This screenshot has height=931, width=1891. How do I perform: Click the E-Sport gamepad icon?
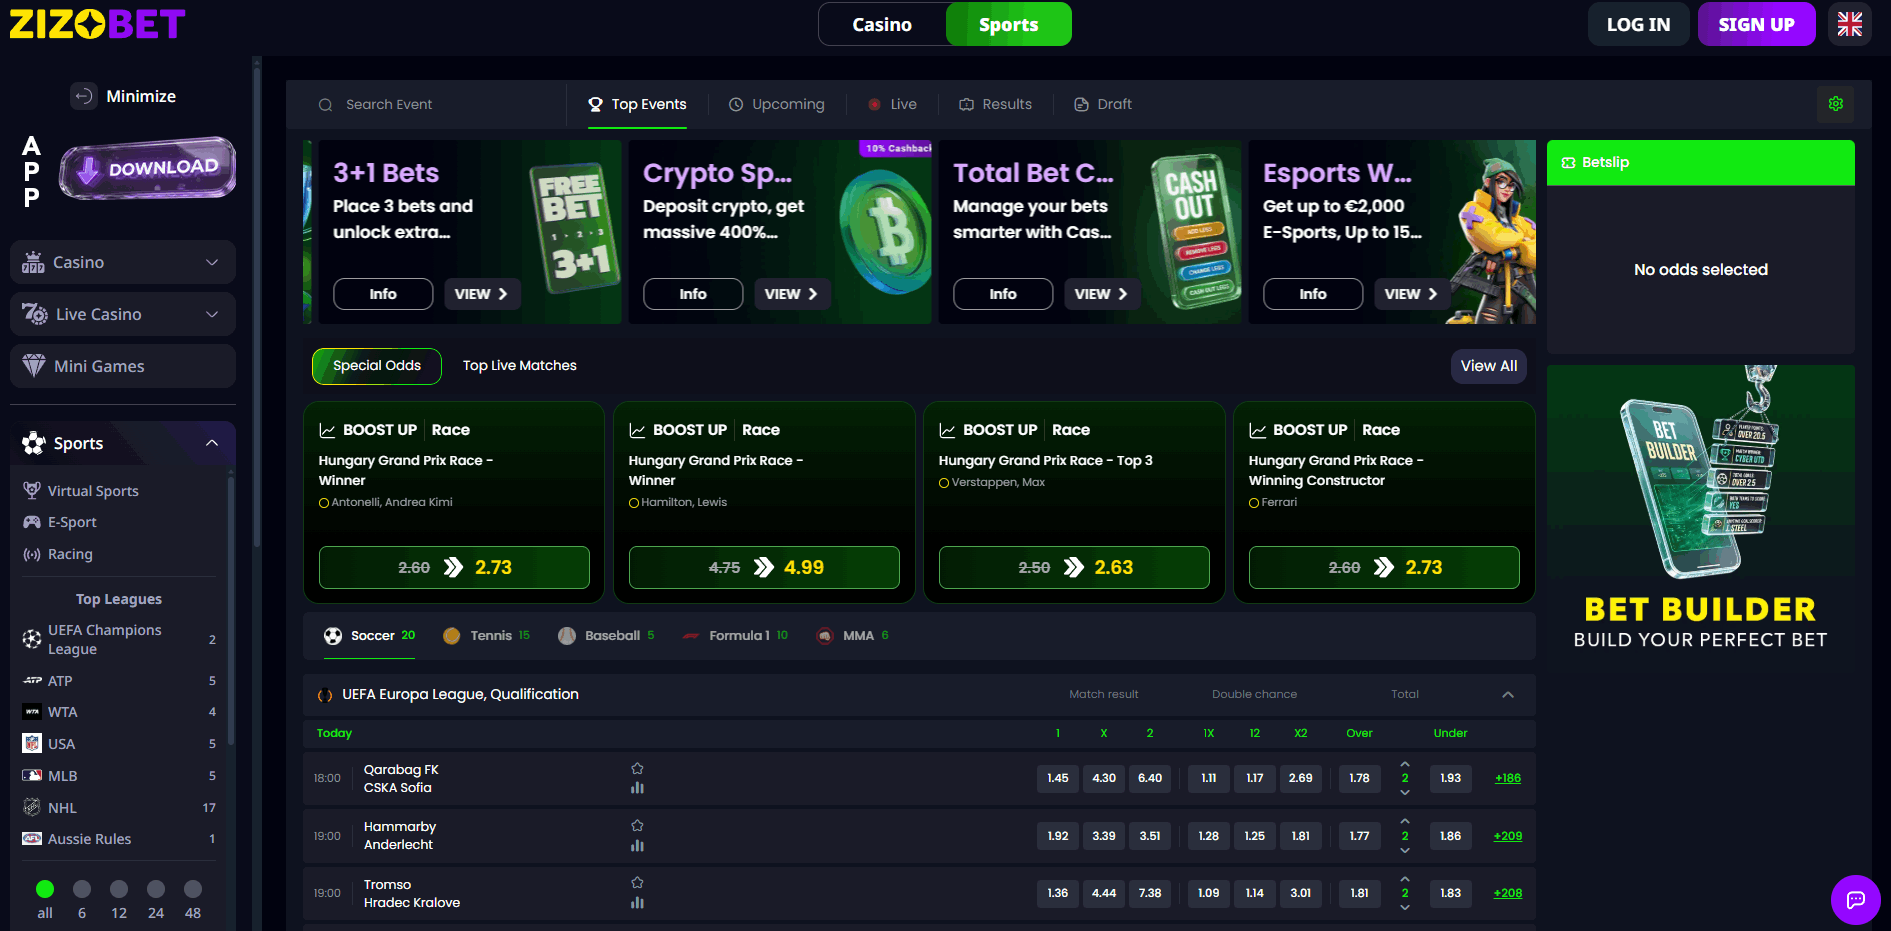[32, 522]
